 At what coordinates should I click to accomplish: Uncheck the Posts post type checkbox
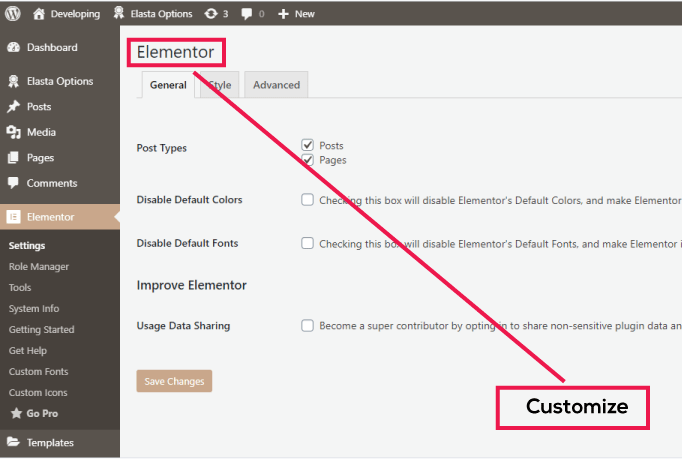click(x=308, y=145)
